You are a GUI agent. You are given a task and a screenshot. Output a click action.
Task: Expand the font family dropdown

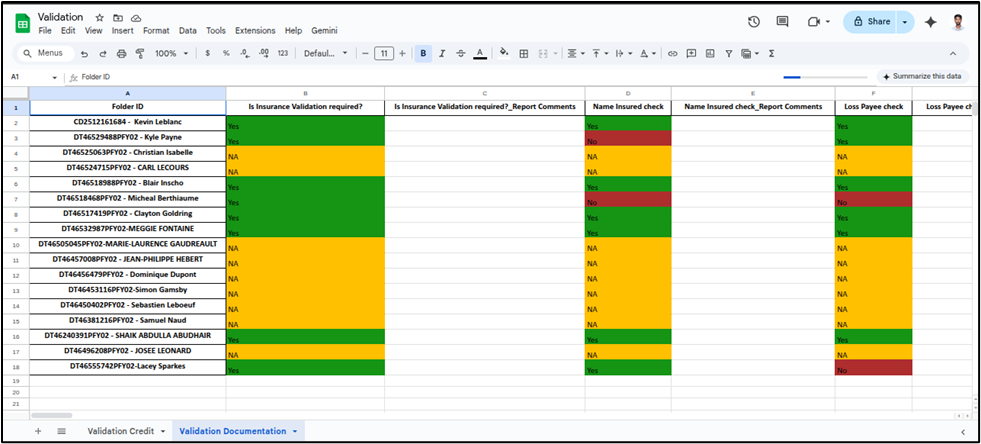pyautogui.click(x=325, y=53)
